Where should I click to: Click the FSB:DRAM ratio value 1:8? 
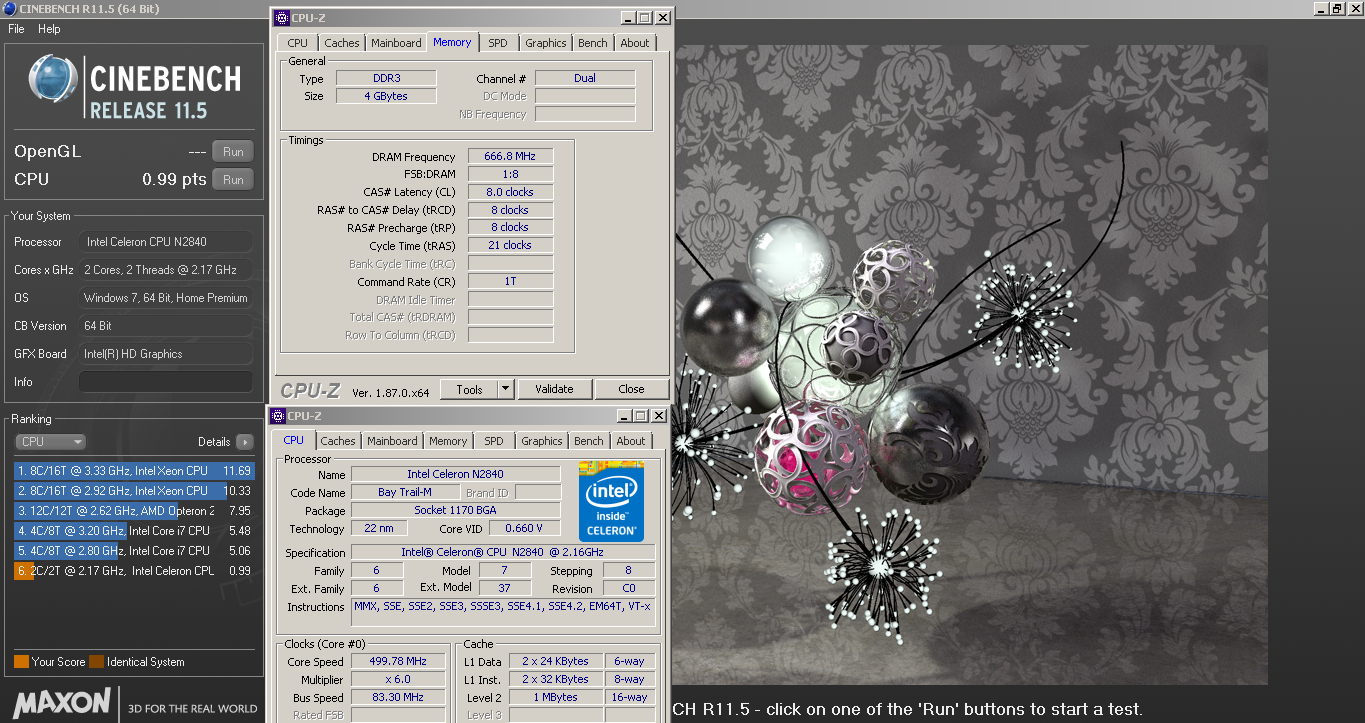click(510, 175)
